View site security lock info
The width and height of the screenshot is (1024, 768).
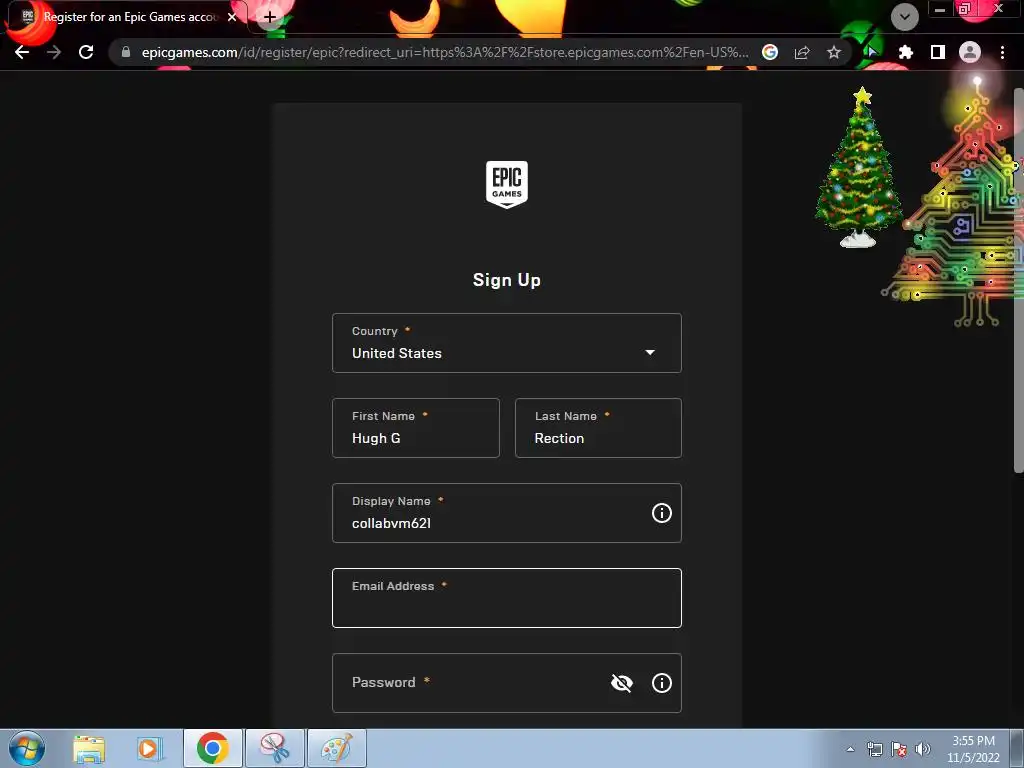(126, 52)
